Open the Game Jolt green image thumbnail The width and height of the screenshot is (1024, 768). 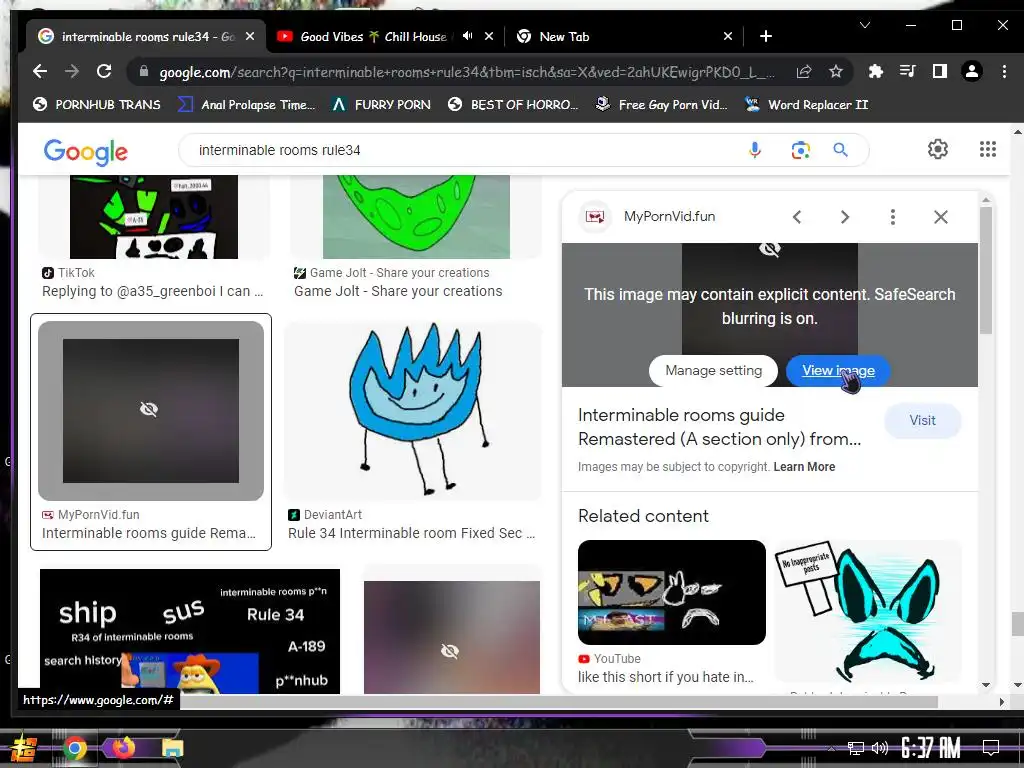416,216
